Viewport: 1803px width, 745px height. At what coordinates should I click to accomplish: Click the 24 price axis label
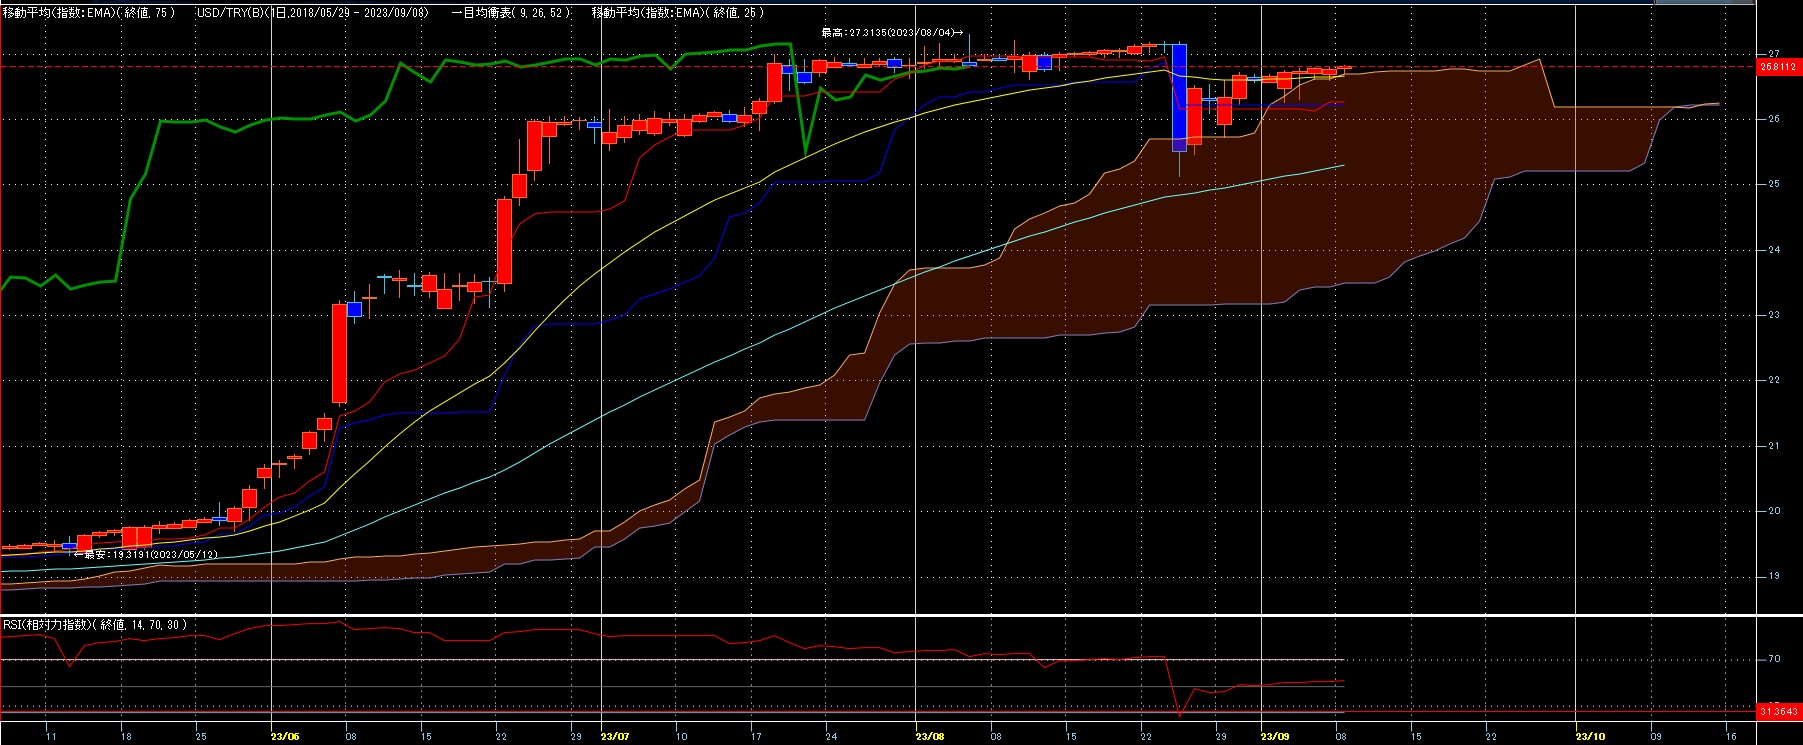[x=1773, y=249]
